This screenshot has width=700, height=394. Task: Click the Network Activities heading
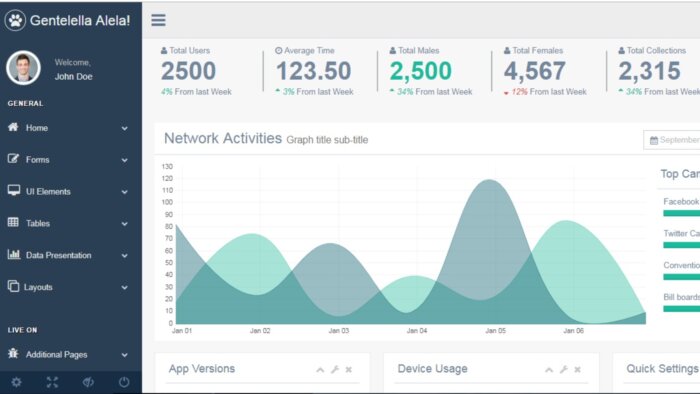click(223, 138)
